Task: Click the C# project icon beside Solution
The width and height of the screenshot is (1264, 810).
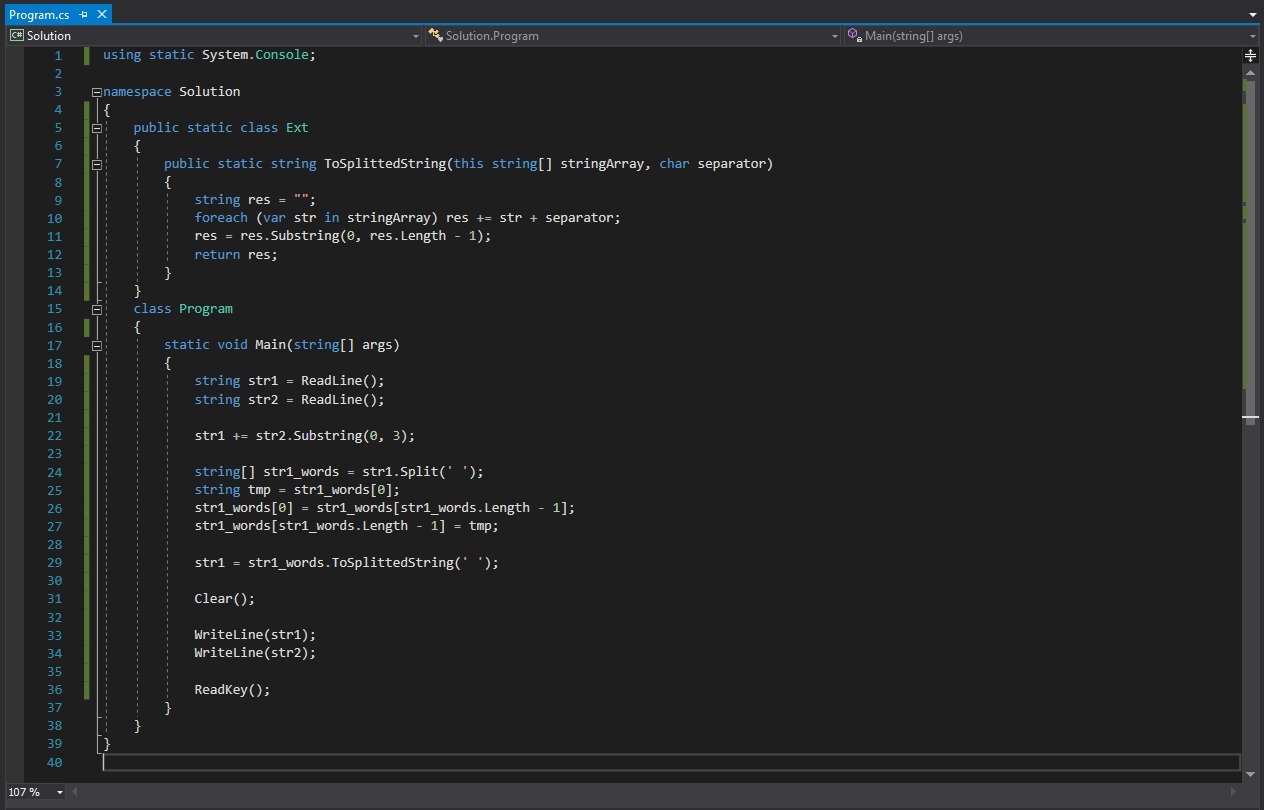Action: click(16, 36)
